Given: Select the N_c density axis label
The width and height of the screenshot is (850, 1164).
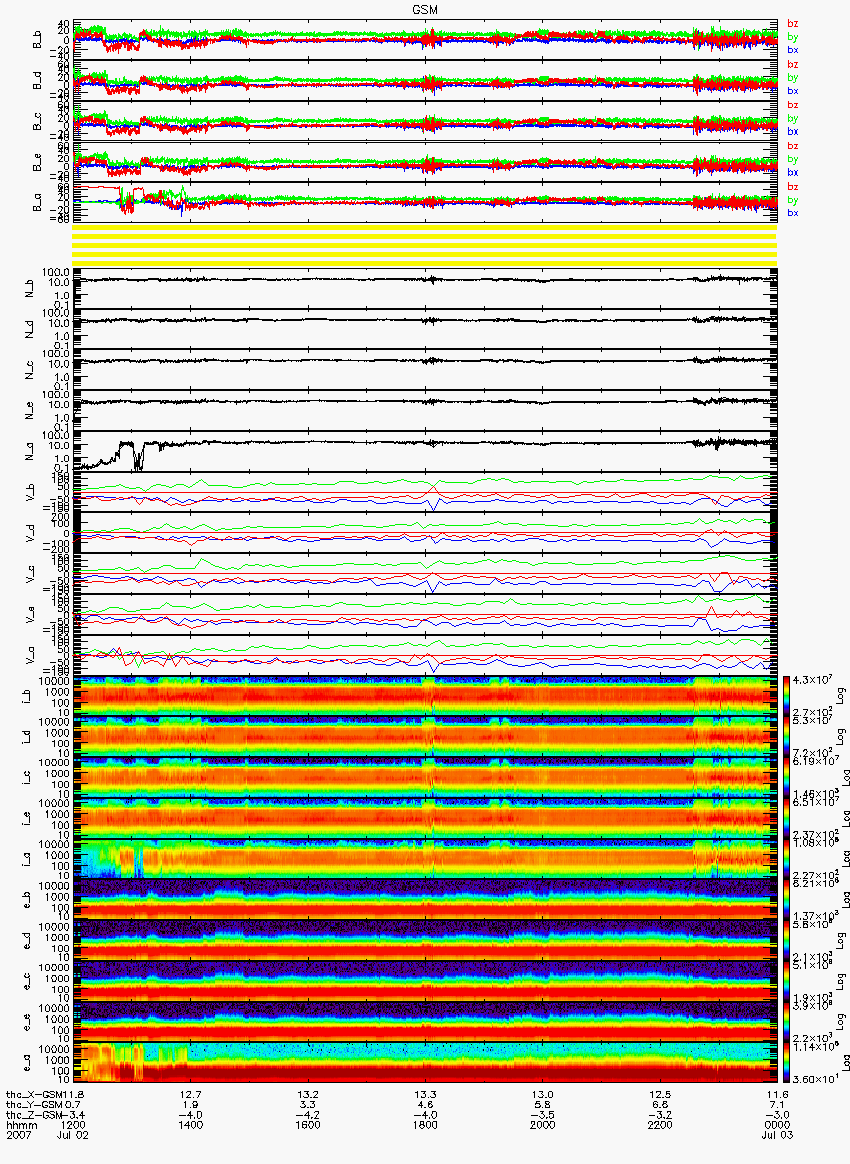Looking at the screenshot, I should pos(30,370).
